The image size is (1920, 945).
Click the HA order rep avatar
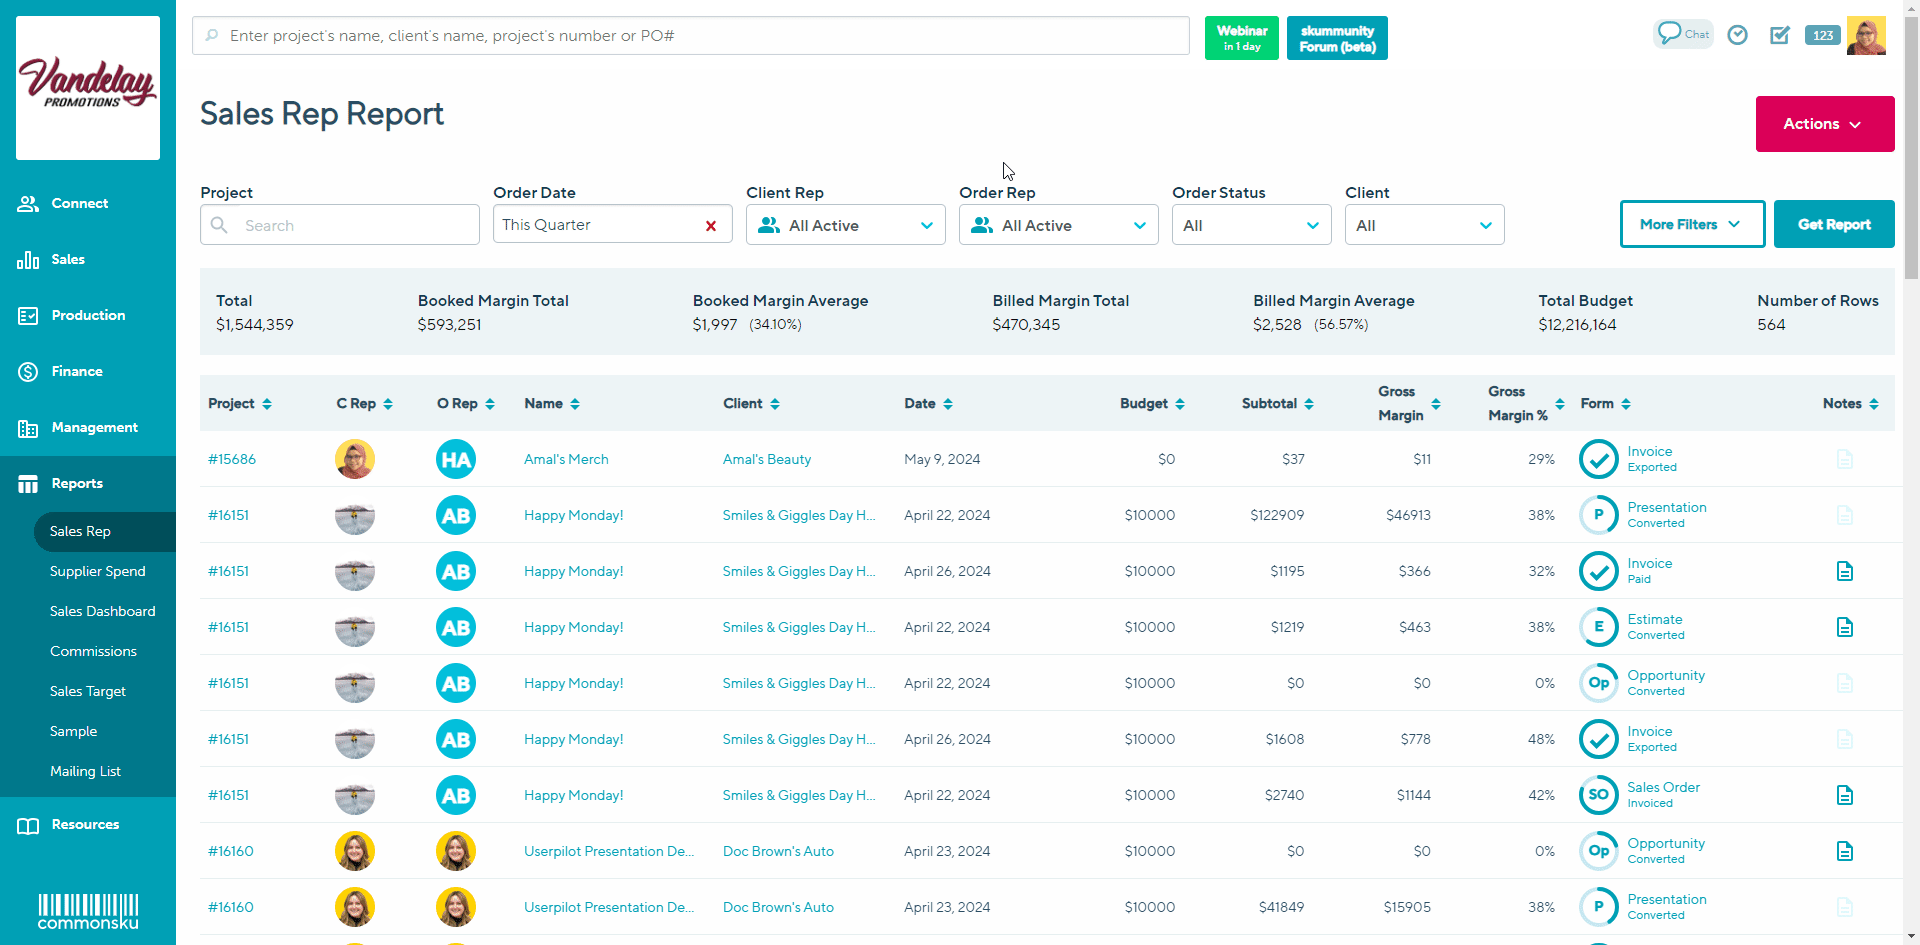(x=456, y=459)
